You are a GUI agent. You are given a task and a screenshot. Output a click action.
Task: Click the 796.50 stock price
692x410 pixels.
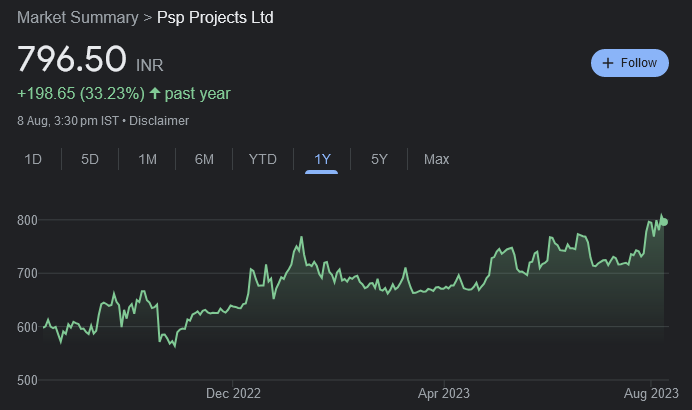pos(71,58)
